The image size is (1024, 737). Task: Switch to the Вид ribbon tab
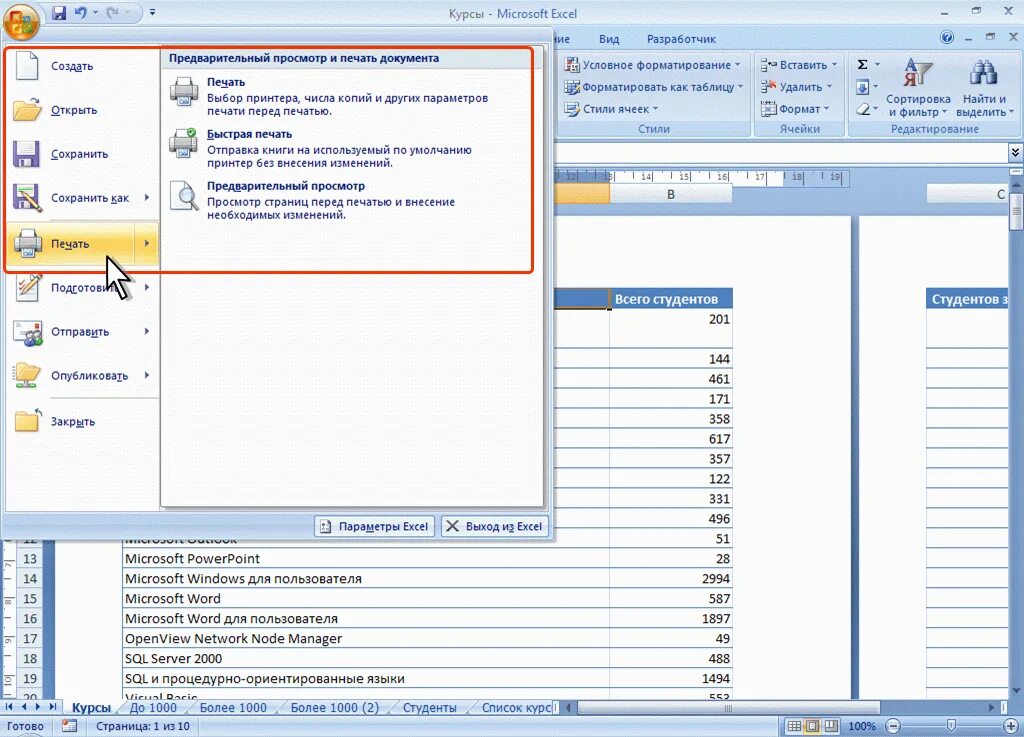(x=609, y=39)
